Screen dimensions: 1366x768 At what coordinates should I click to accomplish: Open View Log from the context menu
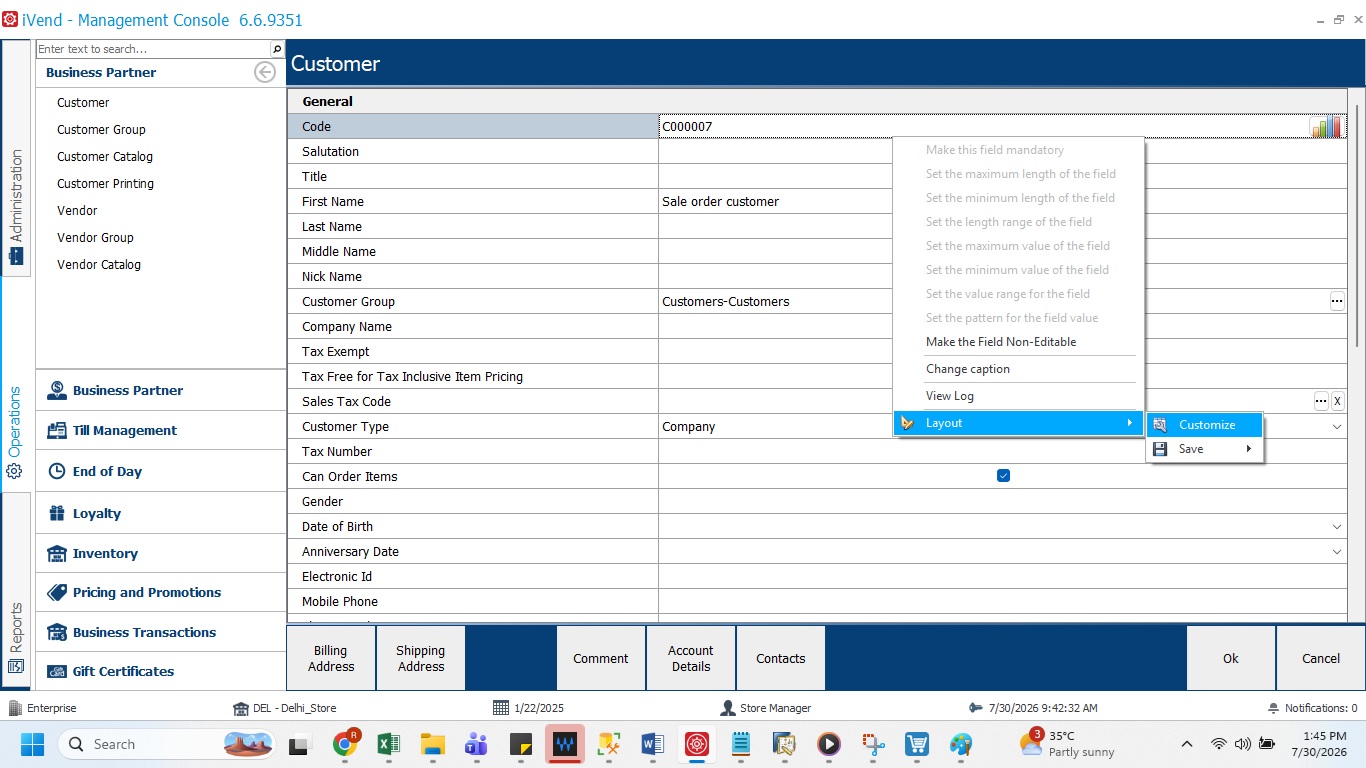950,396
